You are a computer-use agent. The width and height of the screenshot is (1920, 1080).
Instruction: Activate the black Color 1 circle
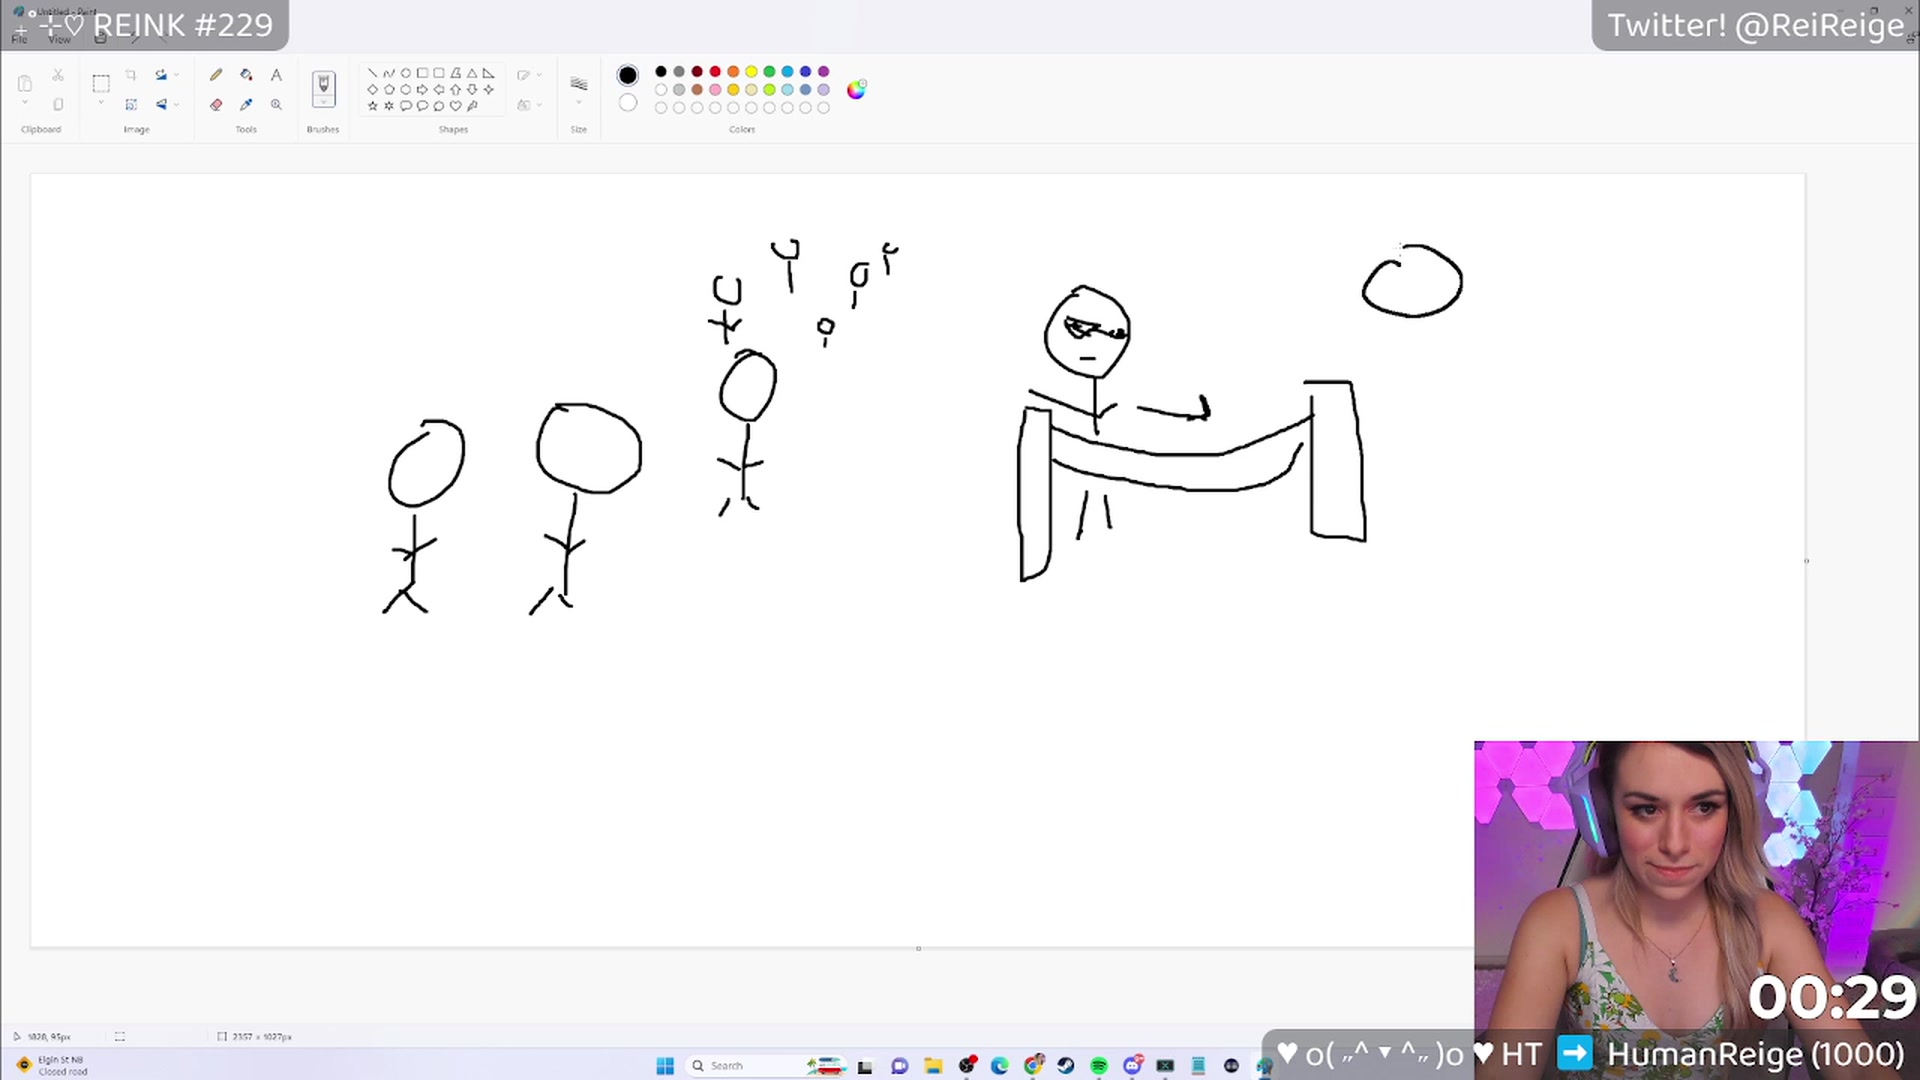(x=627, y=75)
